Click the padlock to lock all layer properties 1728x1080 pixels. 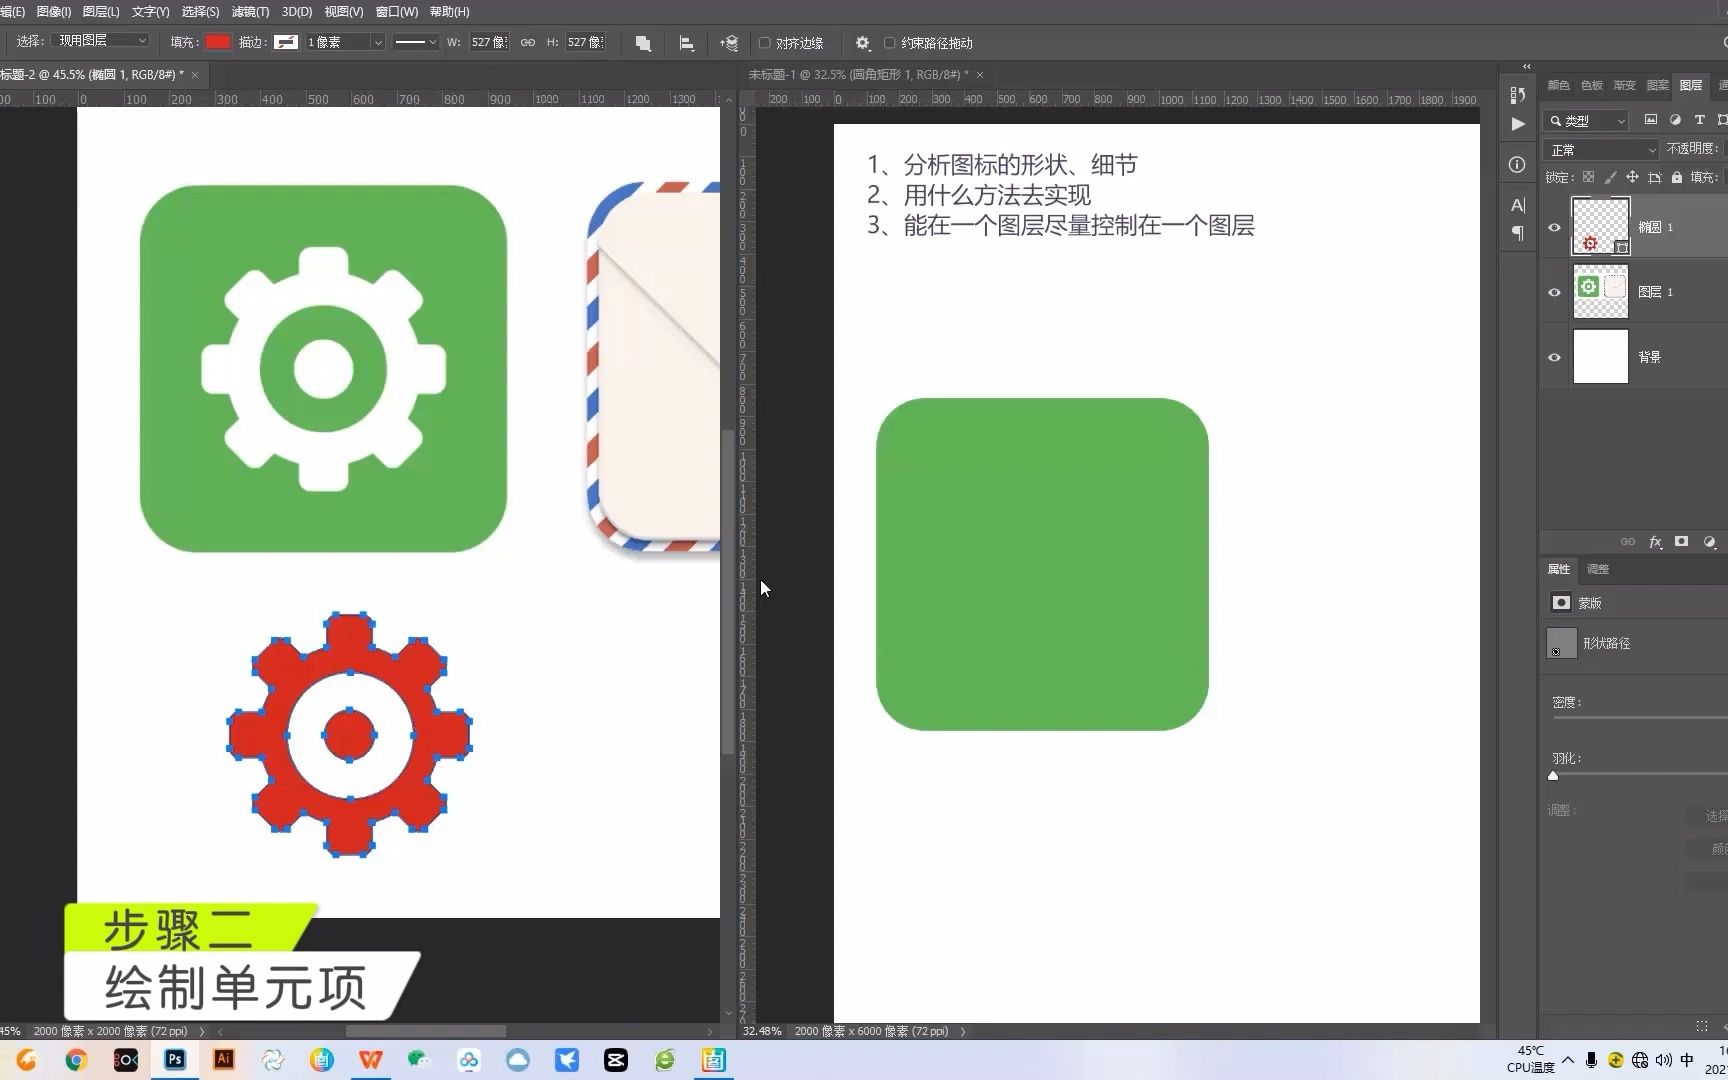[1678, 177]
